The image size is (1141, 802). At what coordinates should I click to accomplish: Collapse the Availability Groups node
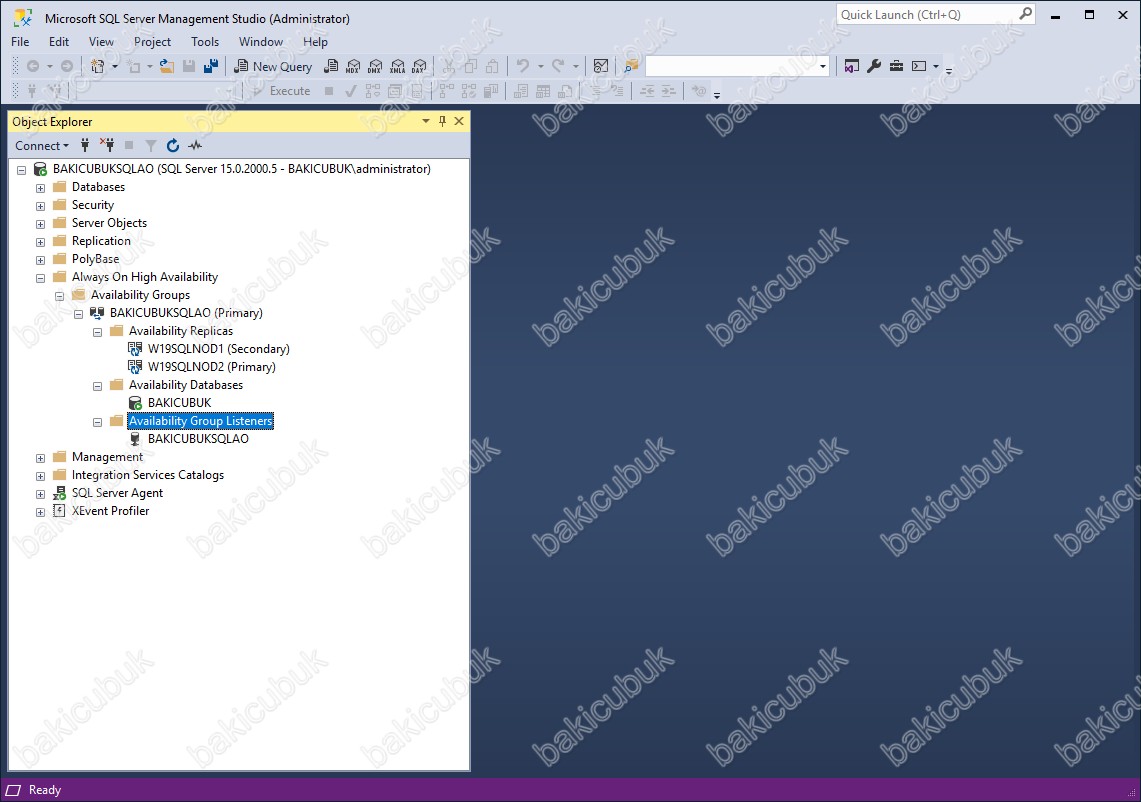point(59,296)
